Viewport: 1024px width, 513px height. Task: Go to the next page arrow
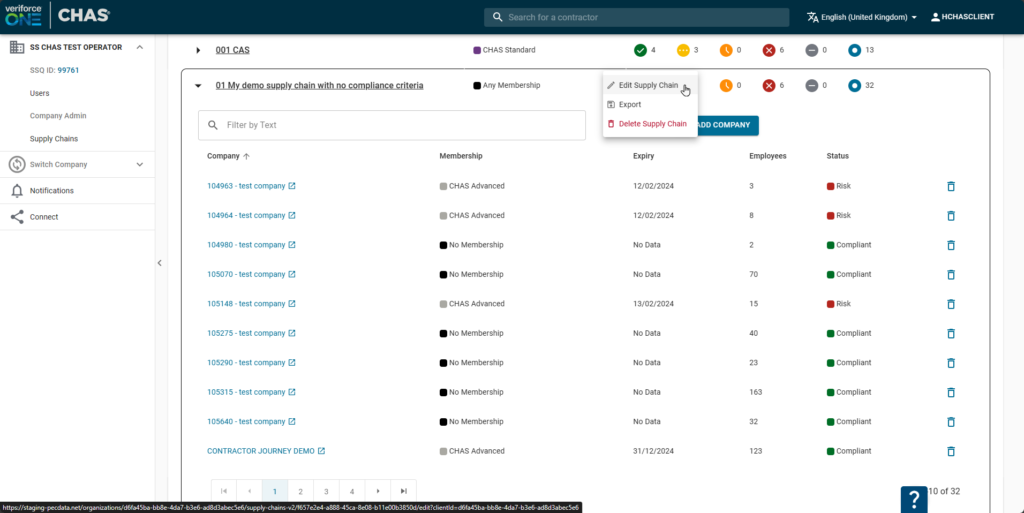coord(377,491)
